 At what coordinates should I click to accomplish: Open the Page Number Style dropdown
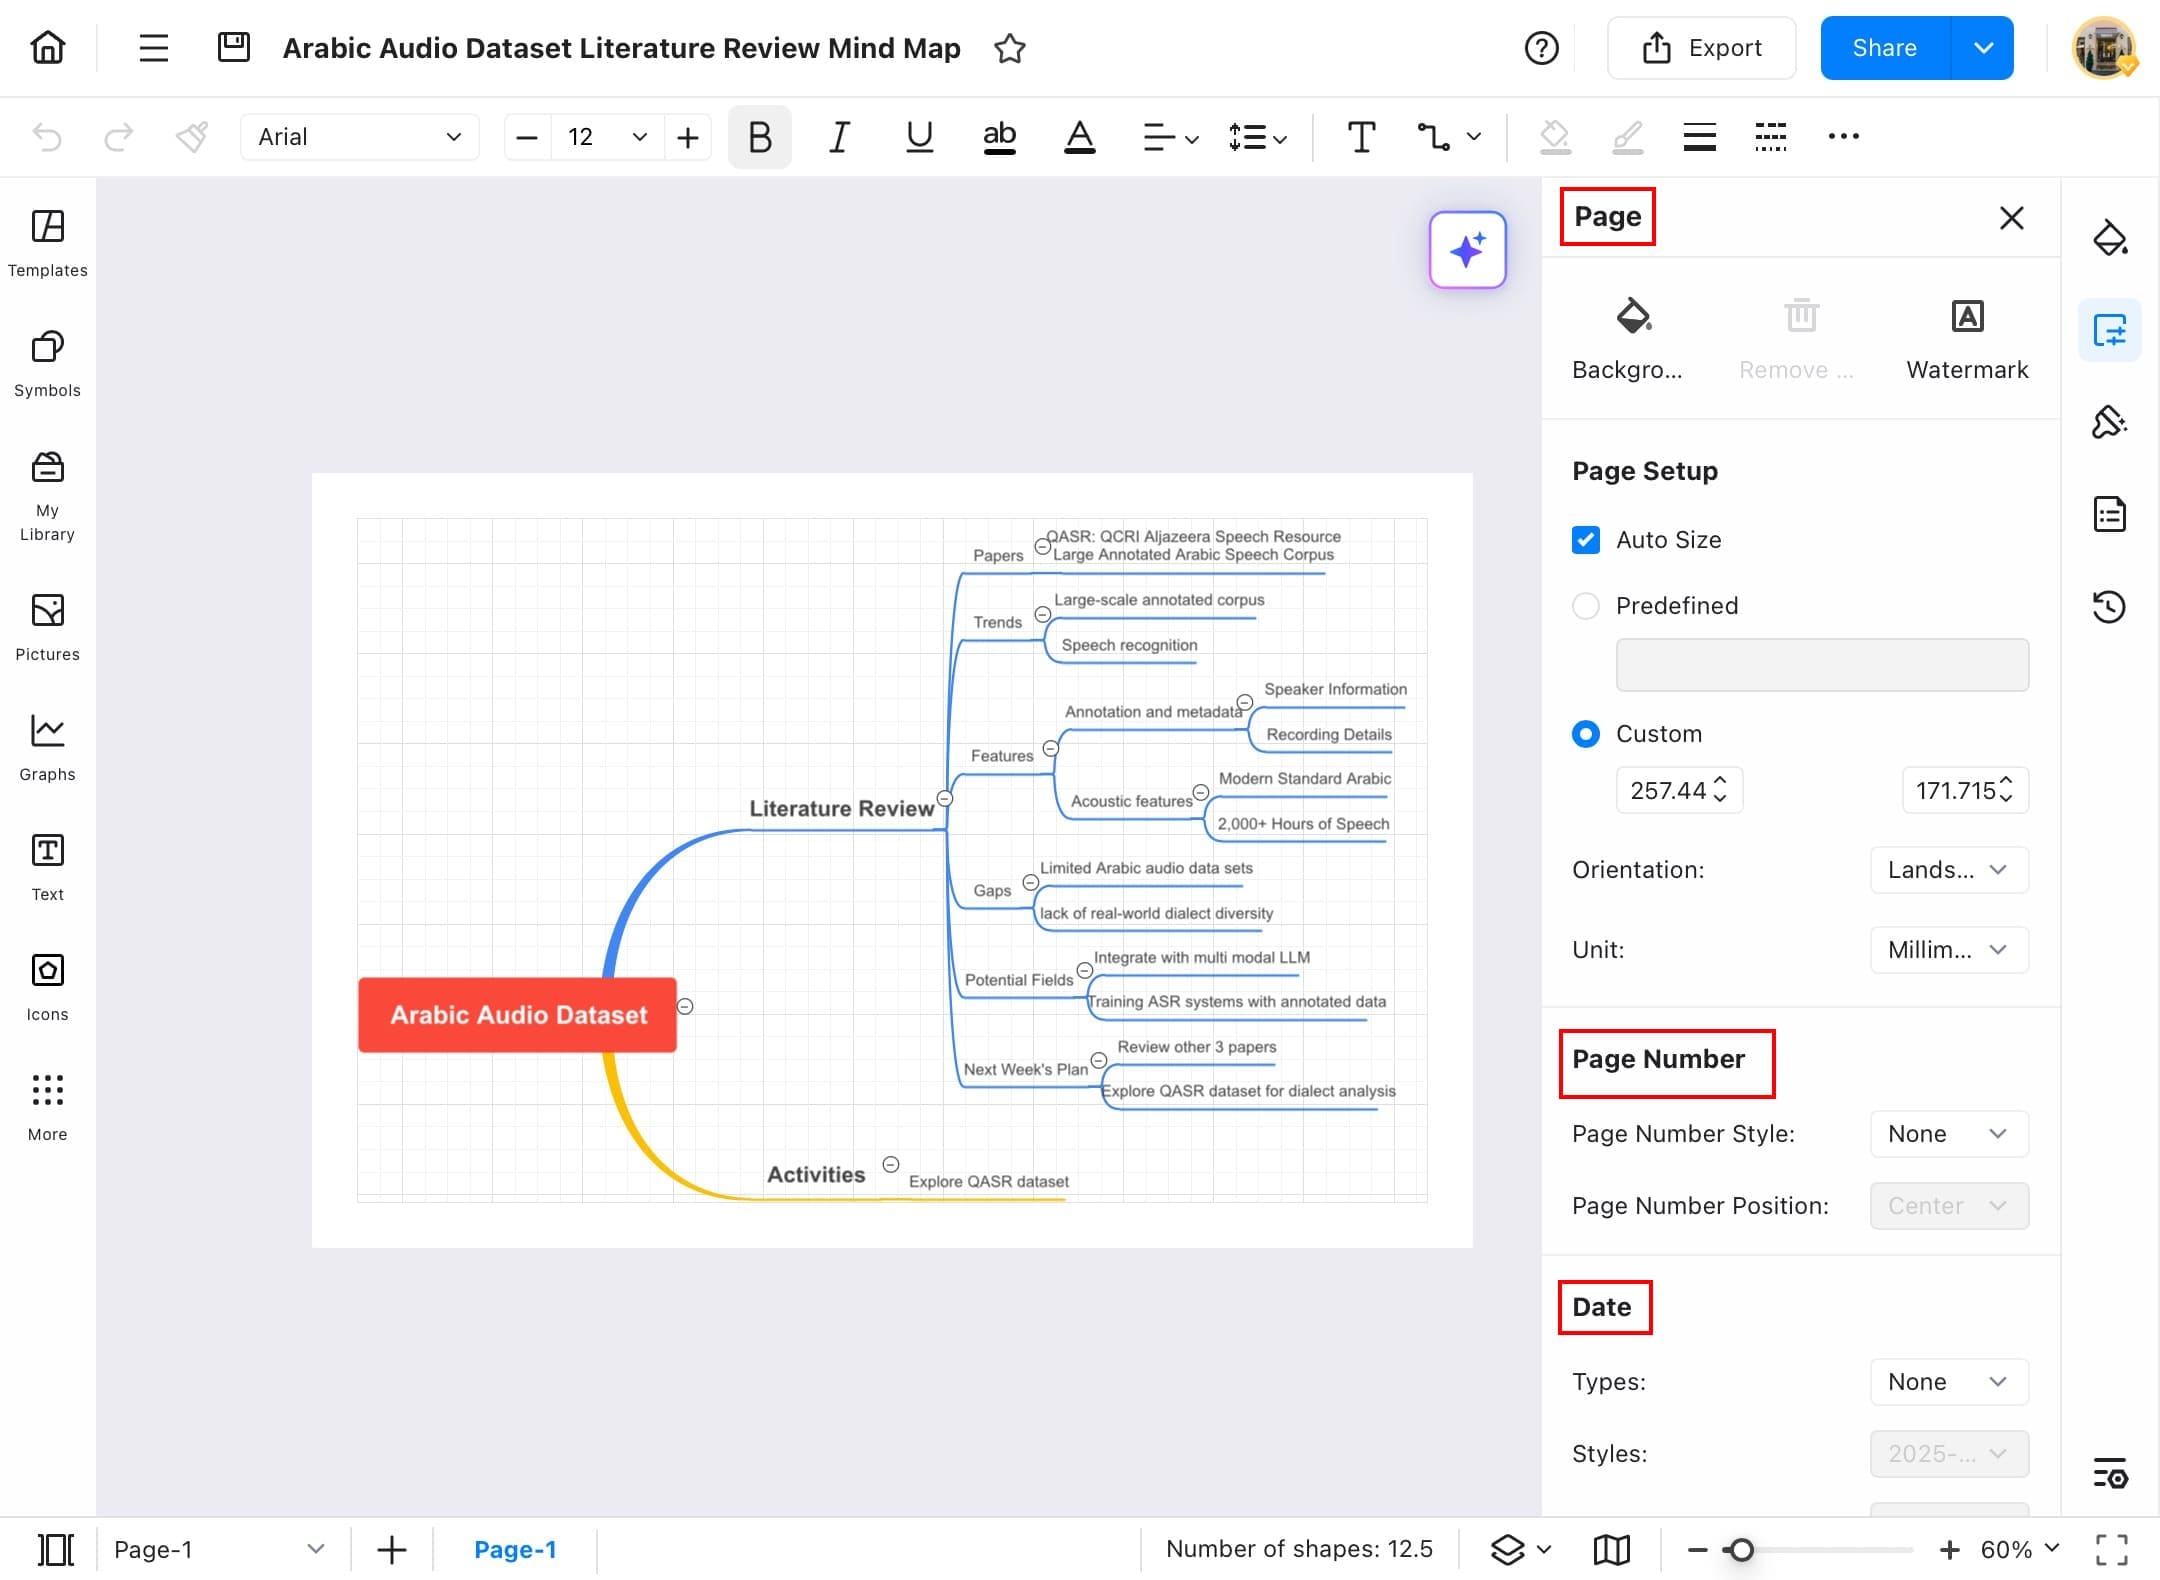click(x=1948, y=1134)
